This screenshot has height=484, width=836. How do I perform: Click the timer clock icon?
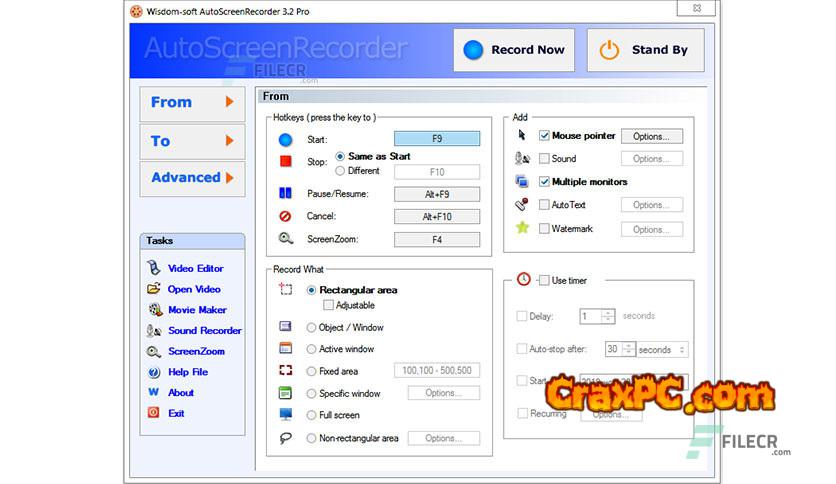click(524, 279)
